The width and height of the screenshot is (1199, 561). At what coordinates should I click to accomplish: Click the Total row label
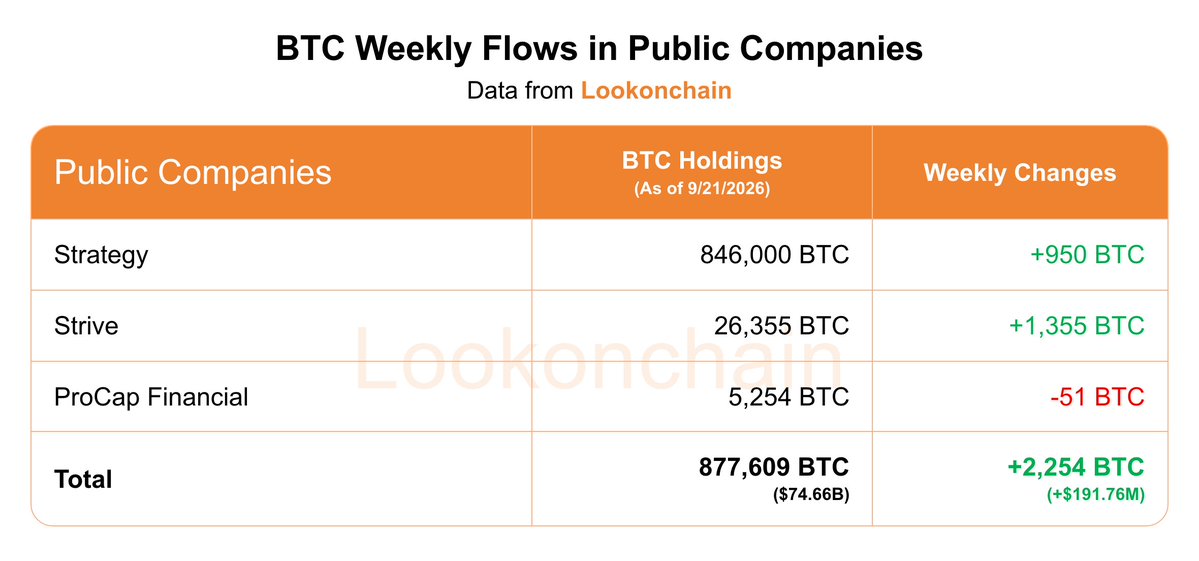pos(83,480)
